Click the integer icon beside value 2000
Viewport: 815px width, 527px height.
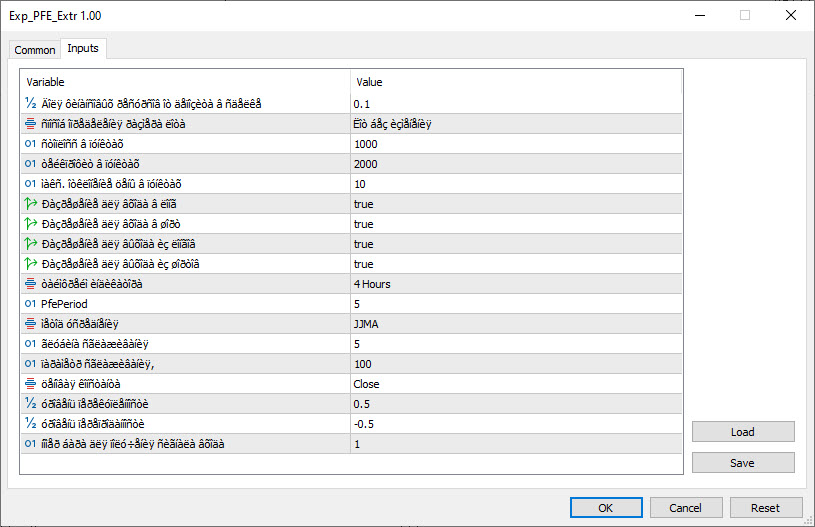[31, 164]
